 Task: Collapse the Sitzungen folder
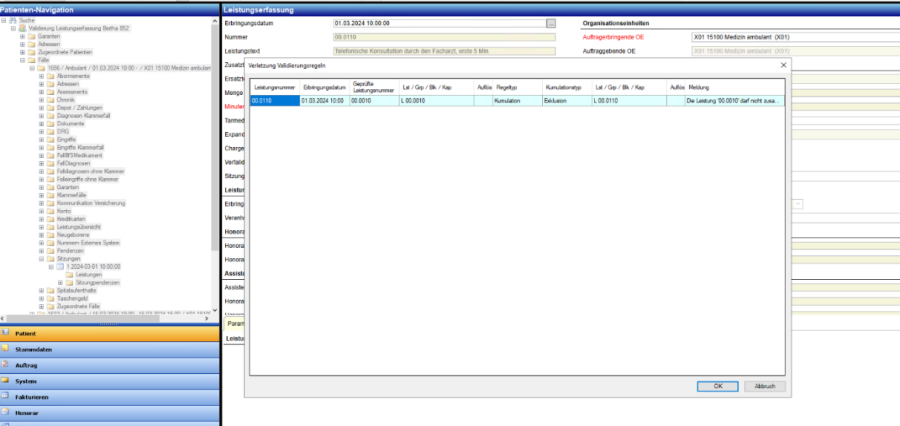41,259
